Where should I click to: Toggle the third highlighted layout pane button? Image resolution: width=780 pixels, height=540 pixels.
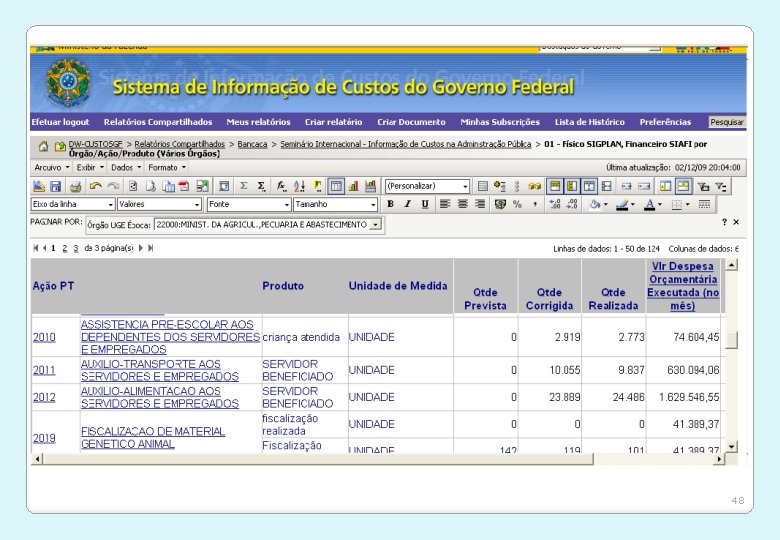[589, 186]
